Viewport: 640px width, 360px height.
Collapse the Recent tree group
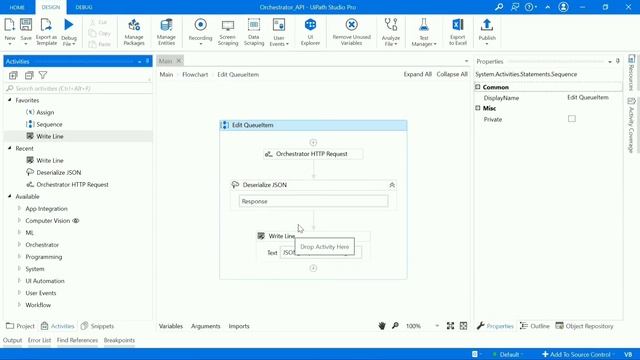10,148
